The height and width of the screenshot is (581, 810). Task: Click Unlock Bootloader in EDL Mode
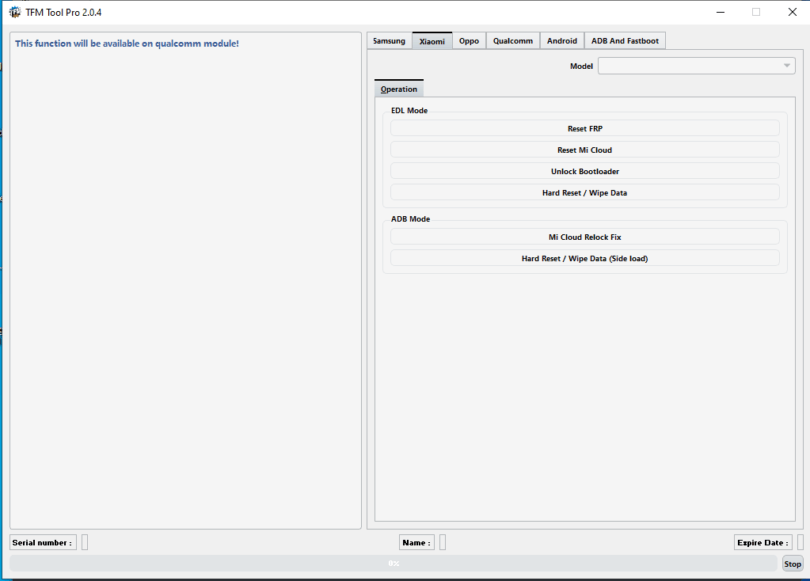(x=585, y=171)
